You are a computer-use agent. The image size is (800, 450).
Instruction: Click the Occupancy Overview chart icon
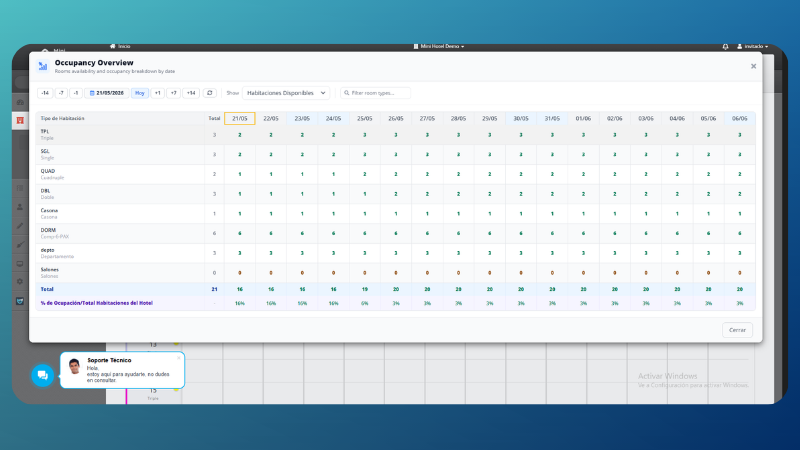[43, 66]
